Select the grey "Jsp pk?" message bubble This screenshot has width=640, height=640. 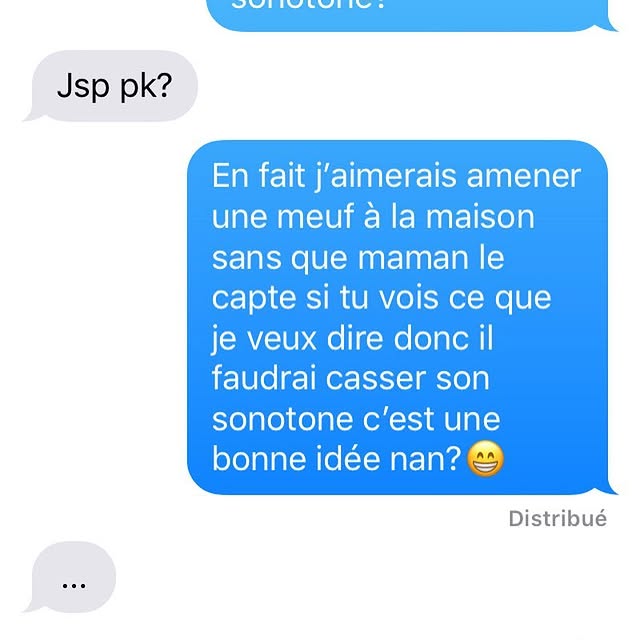(111, 86)
